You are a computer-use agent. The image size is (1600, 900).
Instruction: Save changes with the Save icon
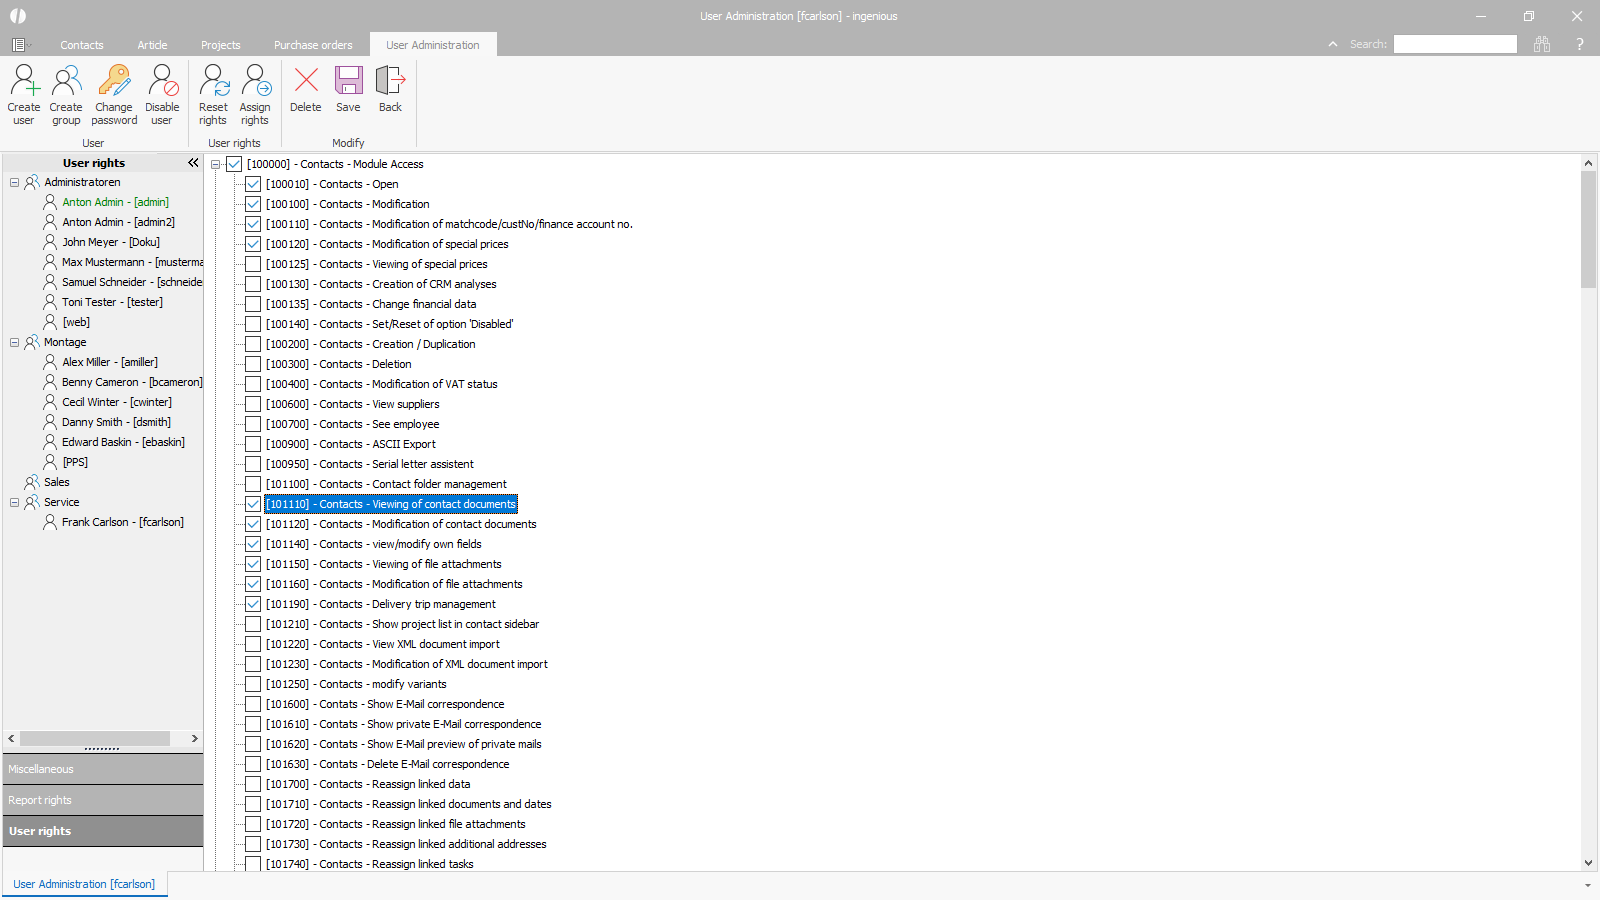tap(348, 82)
